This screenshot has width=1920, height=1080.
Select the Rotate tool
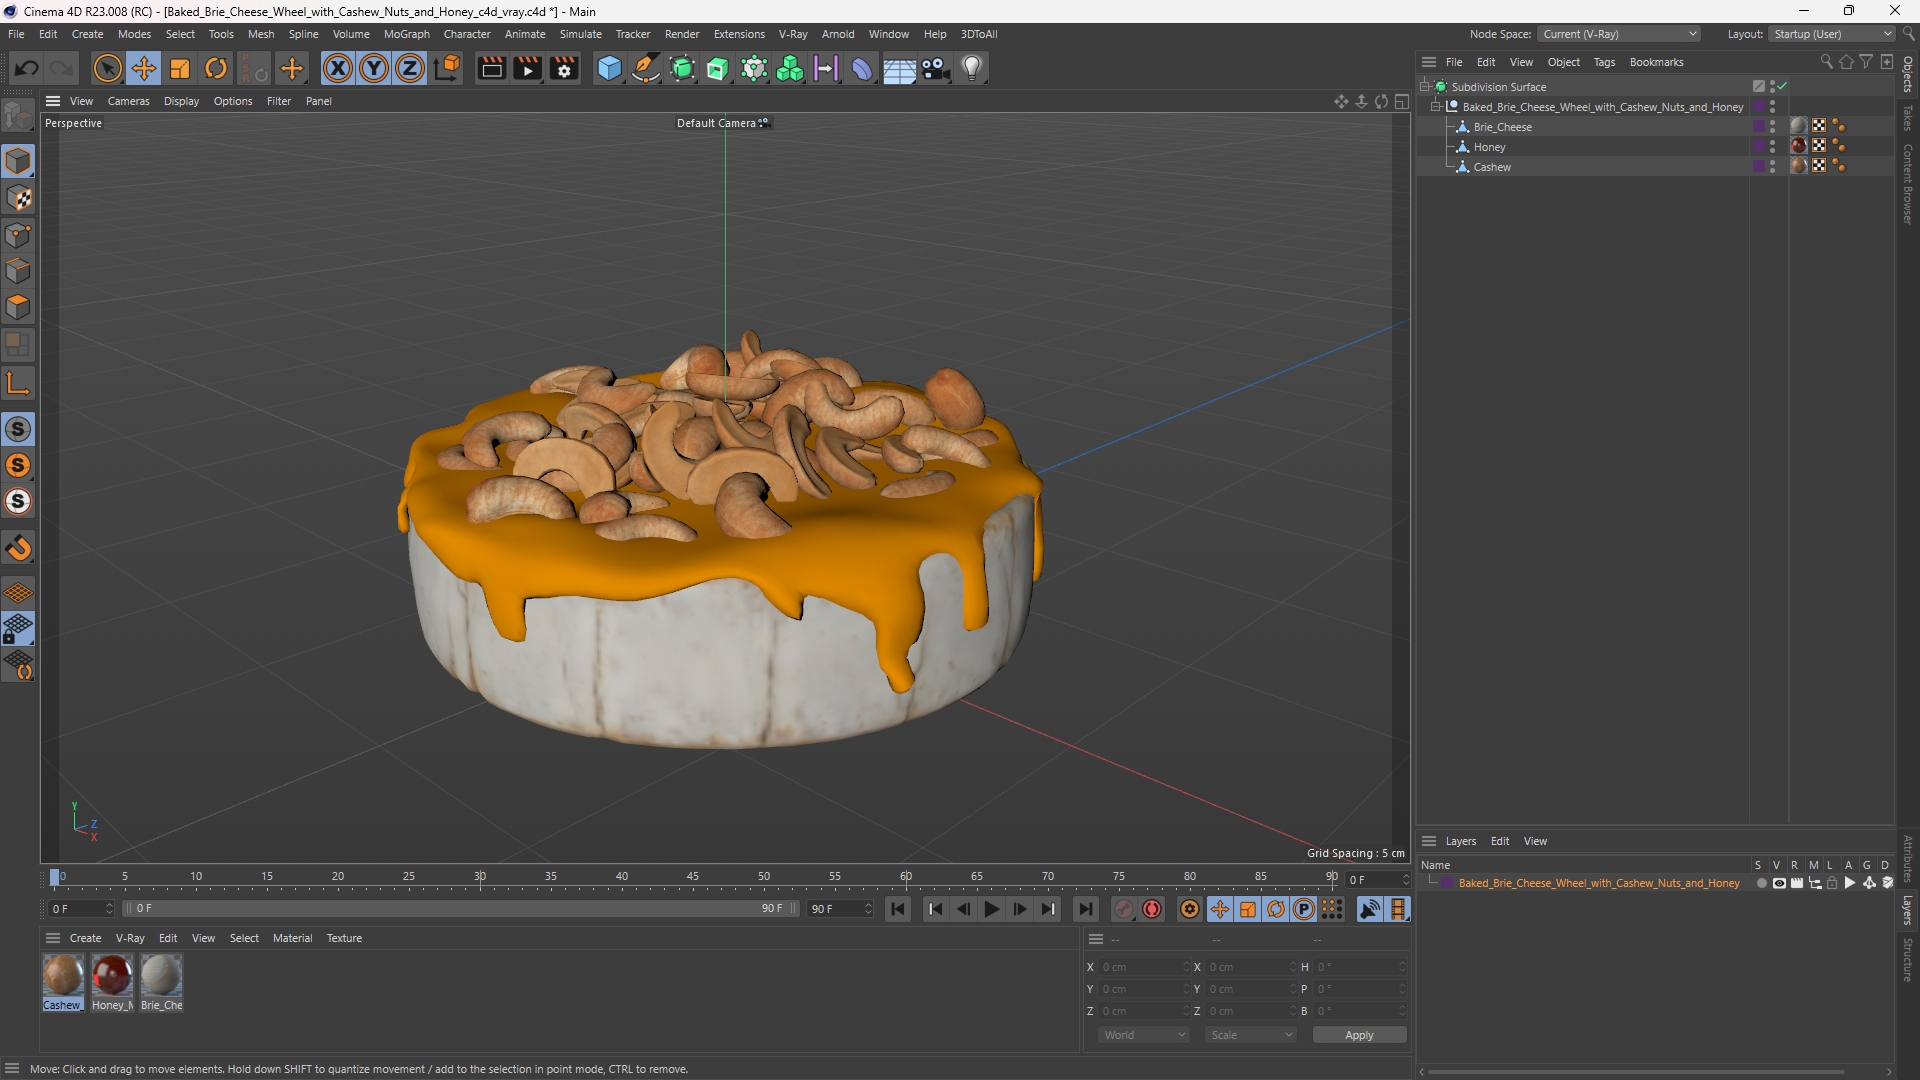click(216, 68)
